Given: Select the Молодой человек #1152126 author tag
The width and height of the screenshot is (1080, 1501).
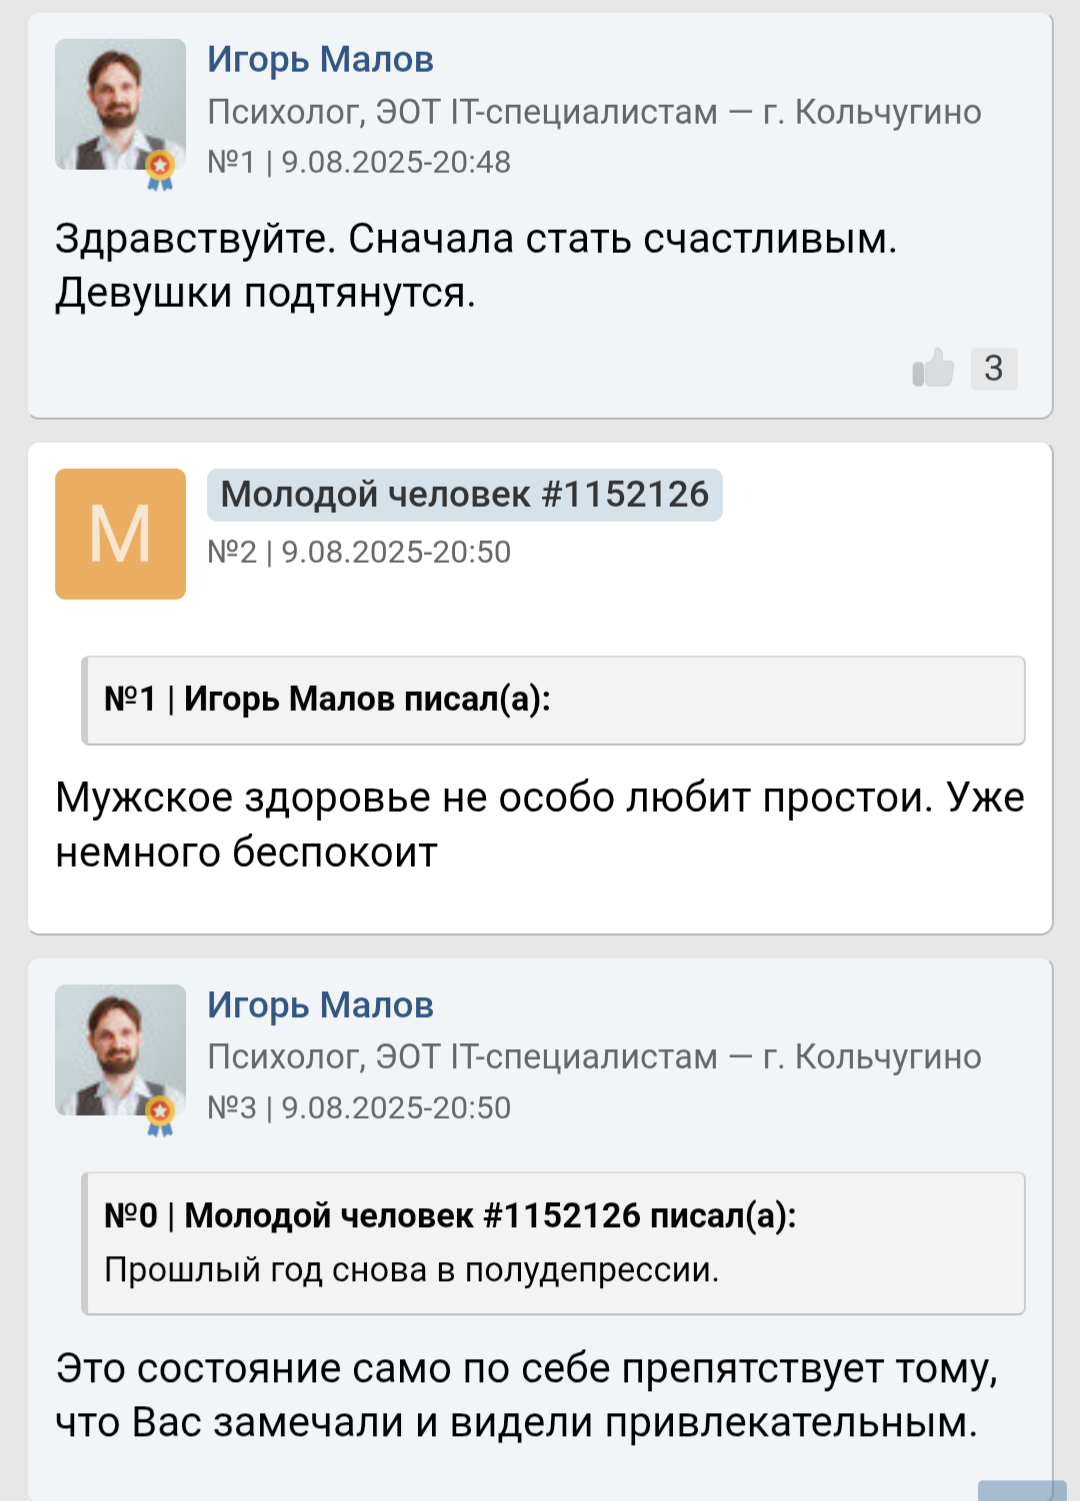Looking at the screenshot, I should (x=464, y=495).
